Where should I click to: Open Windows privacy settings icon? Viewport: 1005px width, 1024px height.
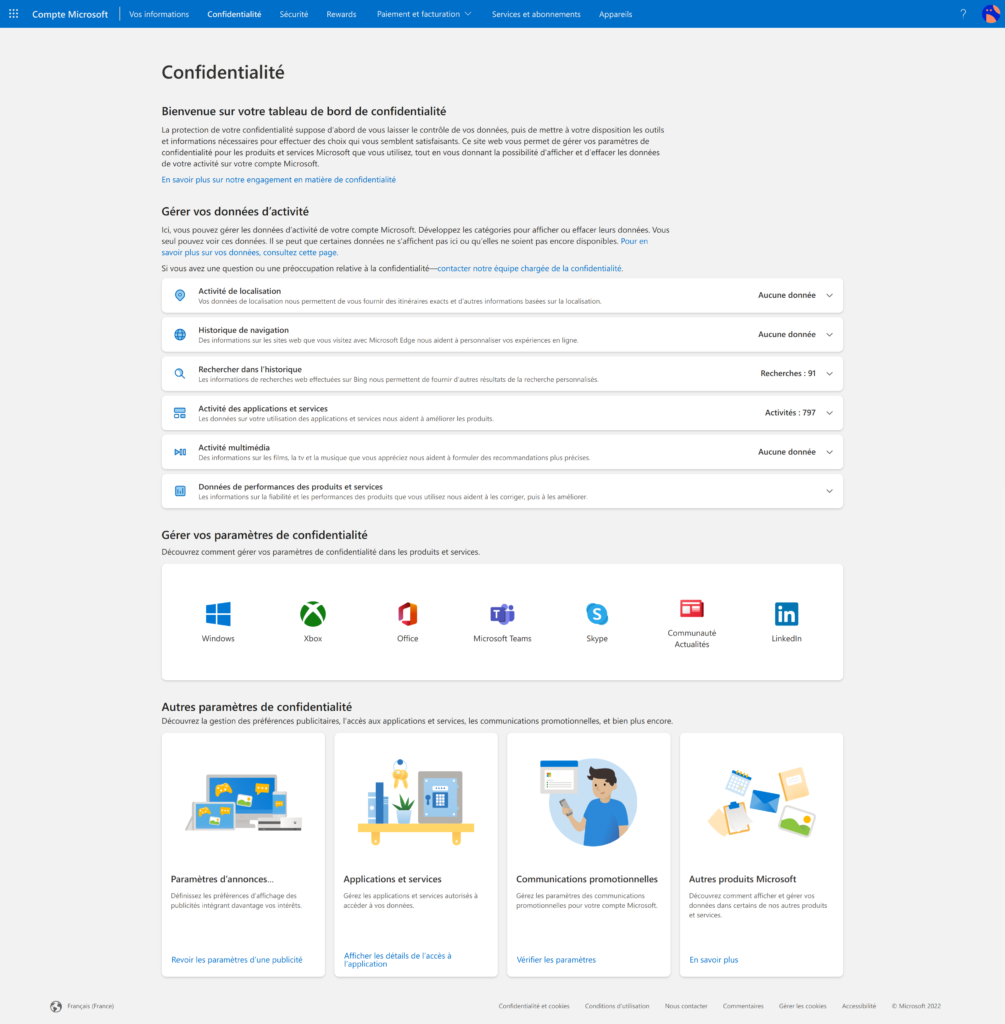click(218, 614)
